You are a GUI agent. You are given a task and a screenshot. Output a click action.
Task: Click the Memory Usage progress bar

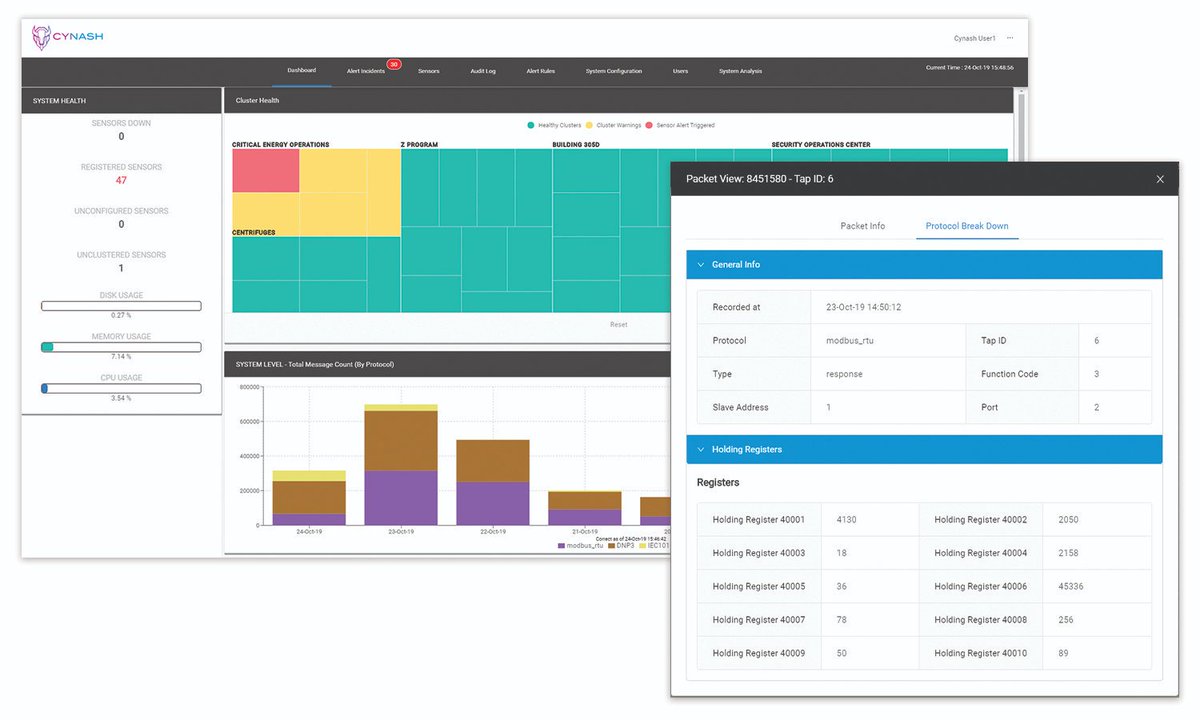120,347
